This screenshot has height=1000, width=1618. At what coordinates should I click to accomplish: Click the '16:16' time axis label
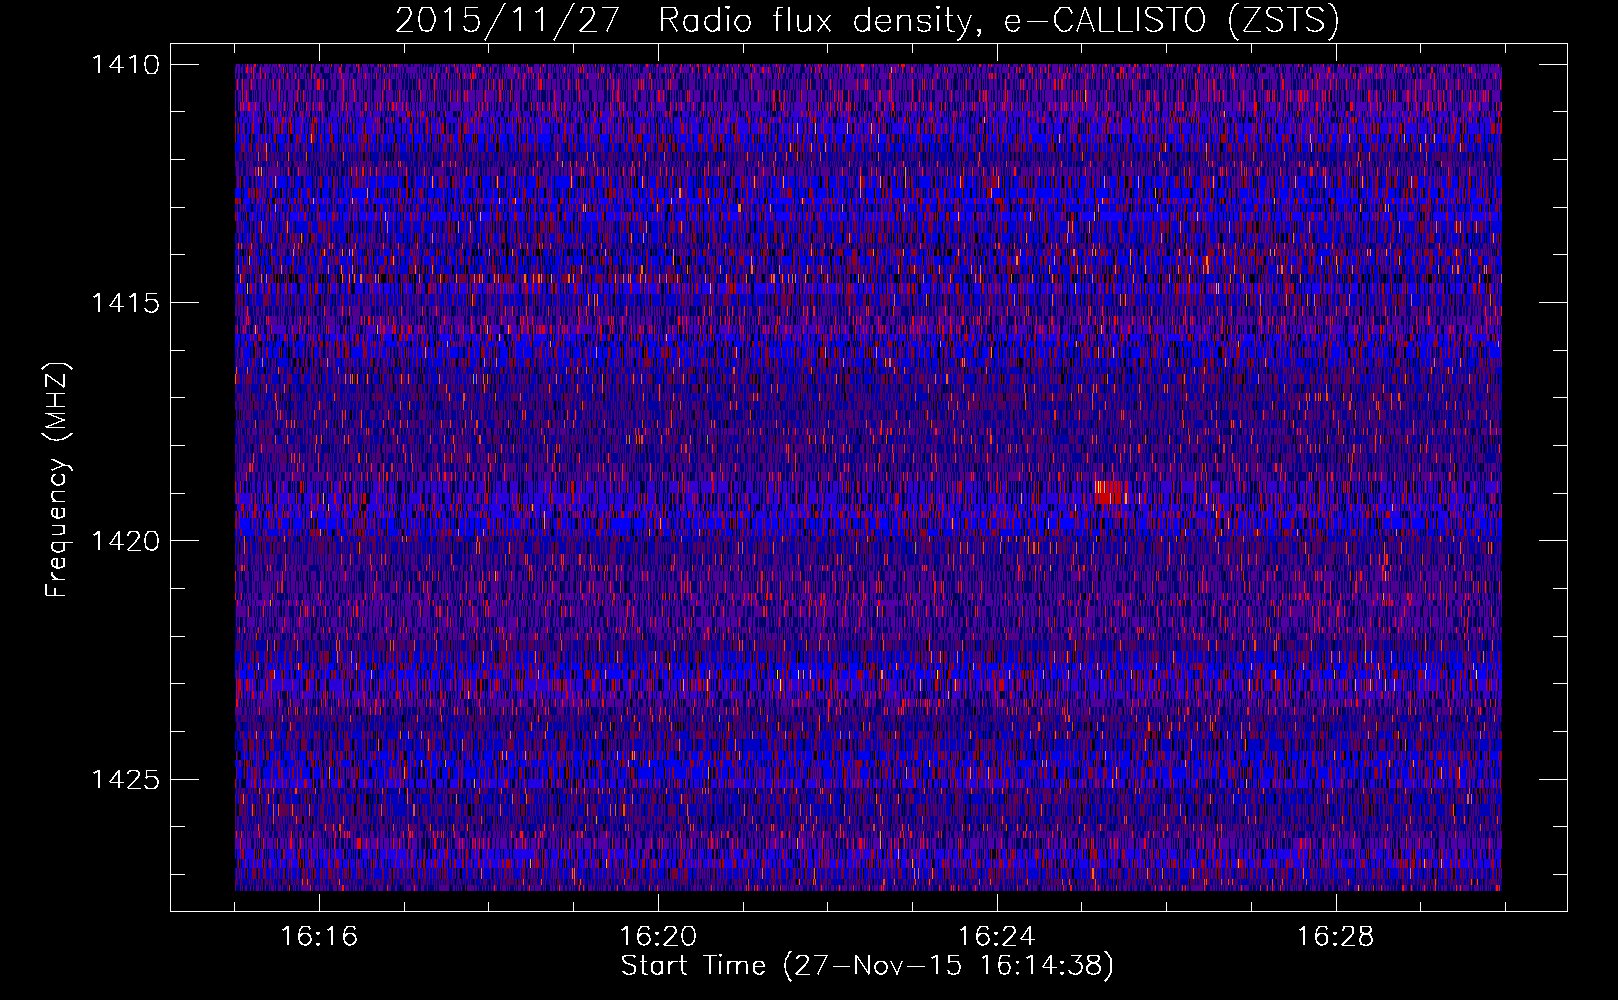click(x=319, y=937)
